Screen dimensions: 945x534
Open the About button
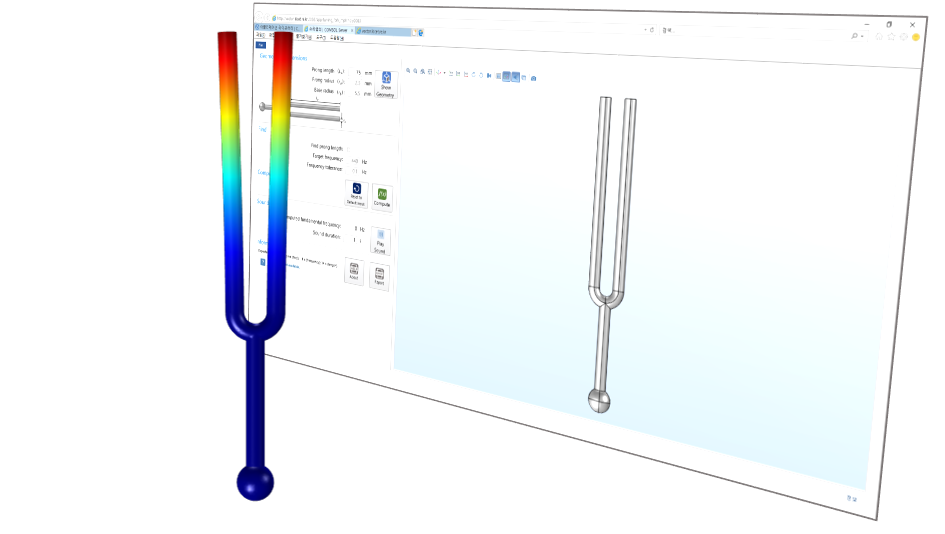pos(353,273)
